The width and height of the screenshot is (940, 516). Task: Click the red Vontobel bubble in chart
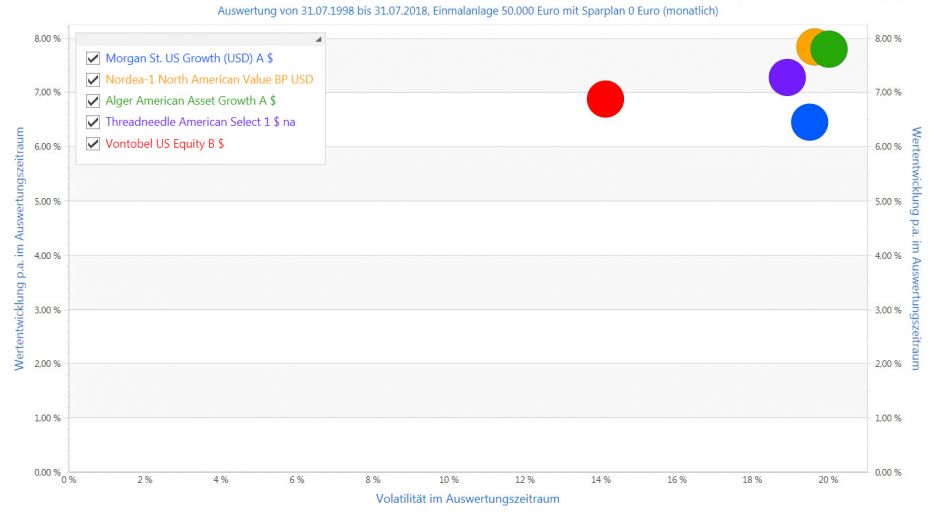[605, 98]
